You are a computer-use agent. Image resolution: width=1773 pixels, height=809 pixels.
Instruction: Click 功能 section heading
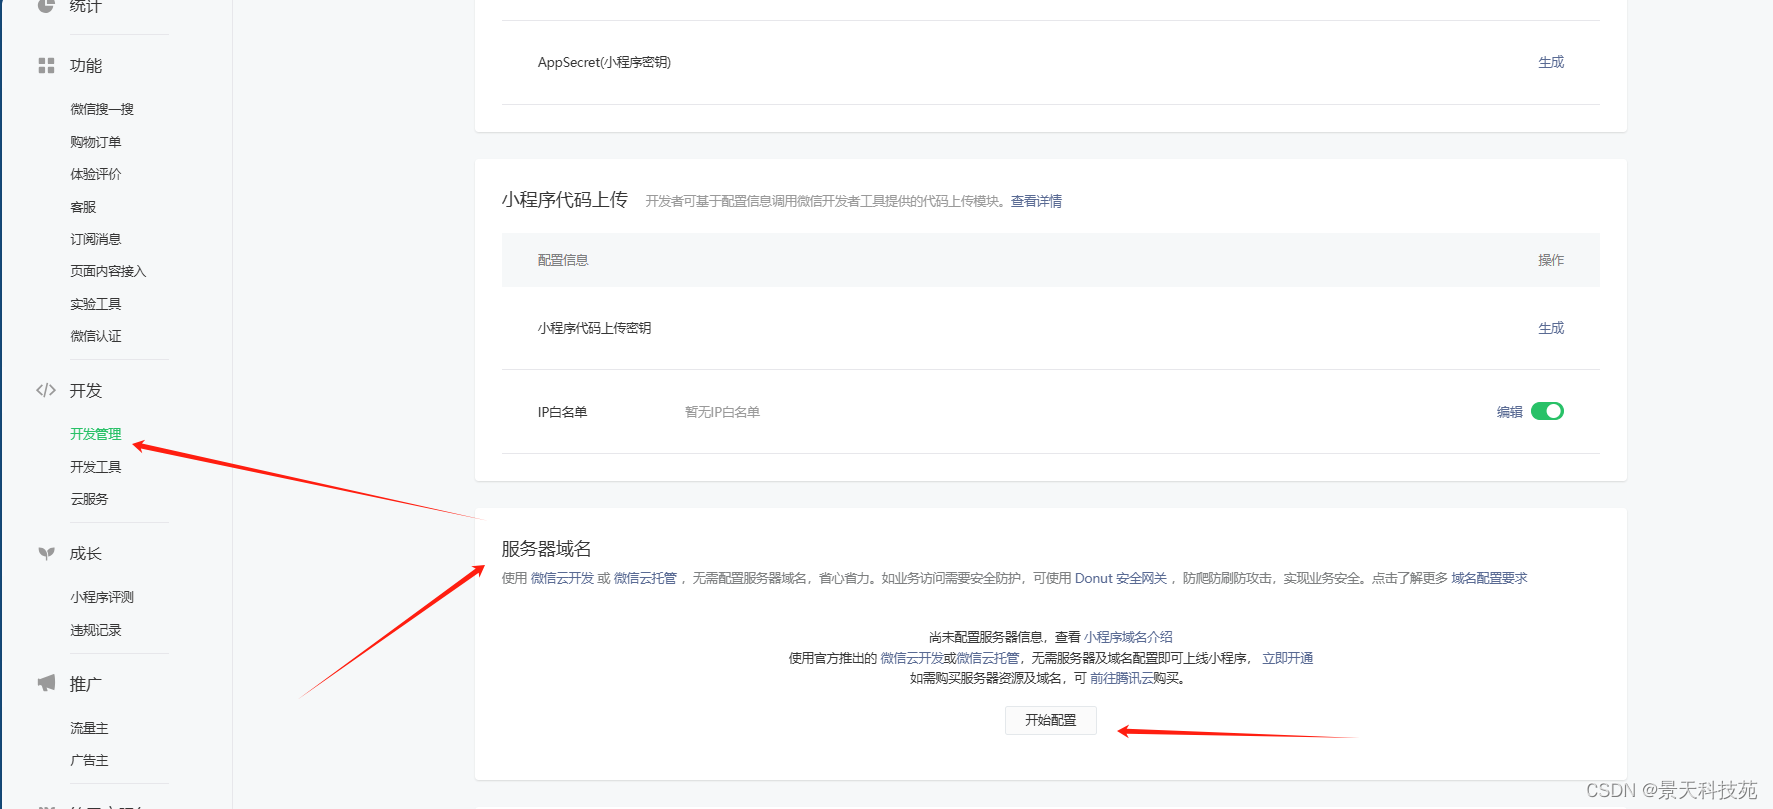[x=86, y=66]
